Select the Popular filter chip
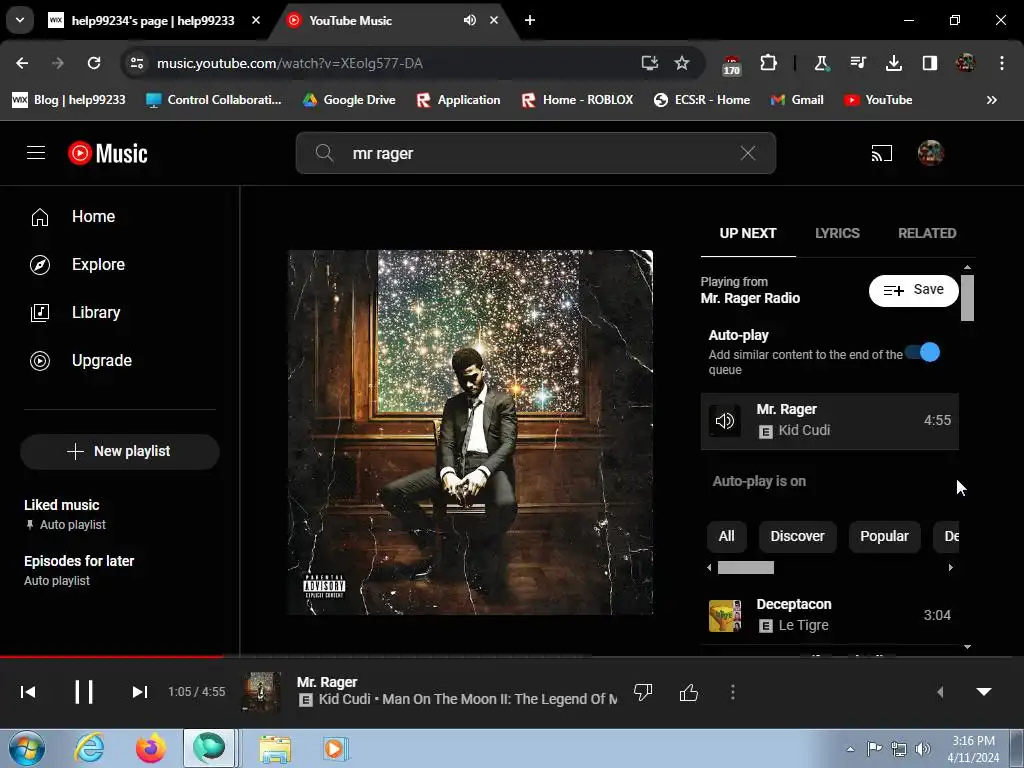 (884, 536)
